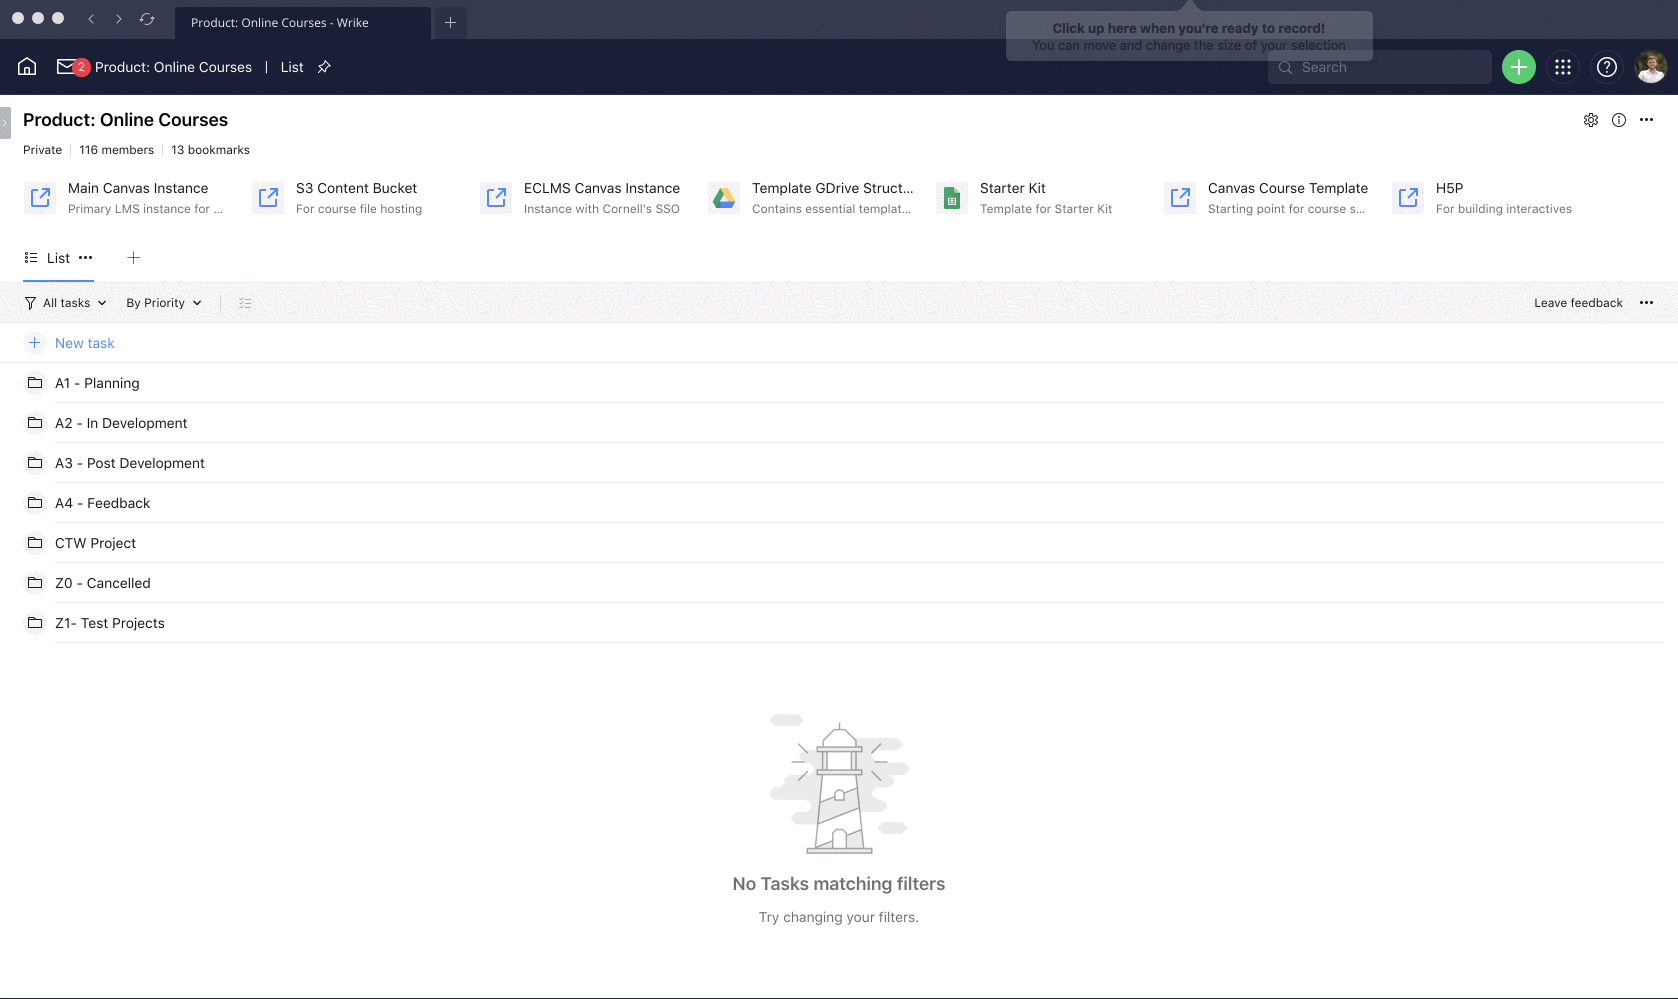Viewport: 1678px width, 999px height.
Task: Click the List breadcrumb label
Action: (x=292, y=67)
